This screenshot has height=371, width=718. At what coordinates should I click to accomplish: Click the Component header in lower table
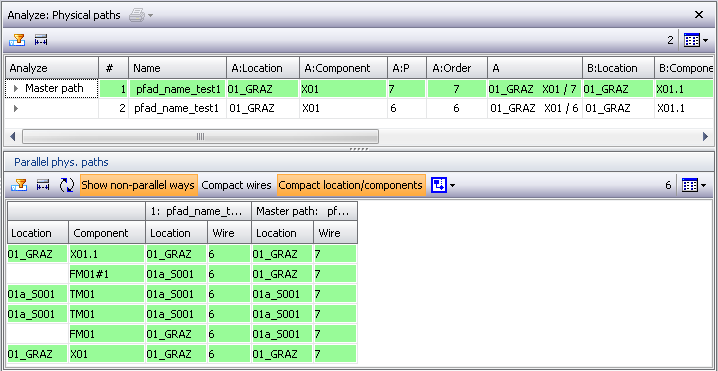click(107, 233)
